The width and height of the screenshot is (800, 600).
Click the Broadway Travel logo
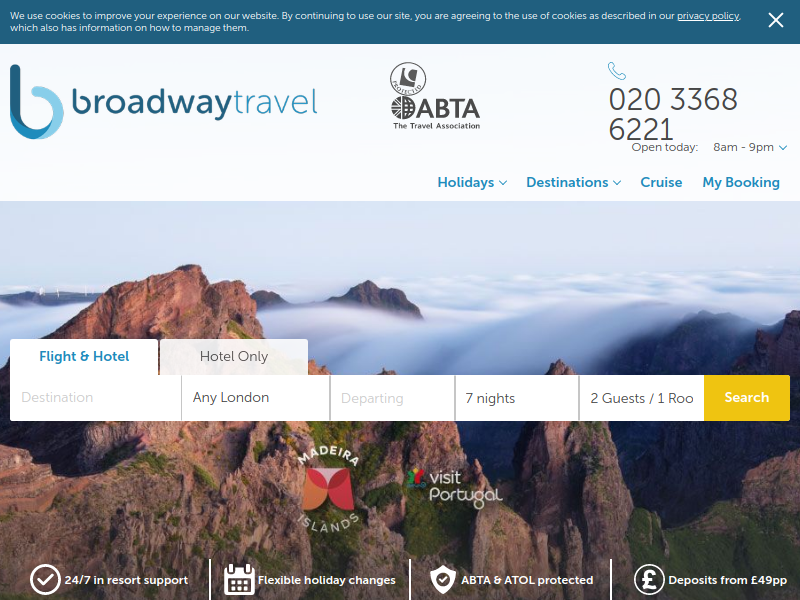click(x=164, y=102)
